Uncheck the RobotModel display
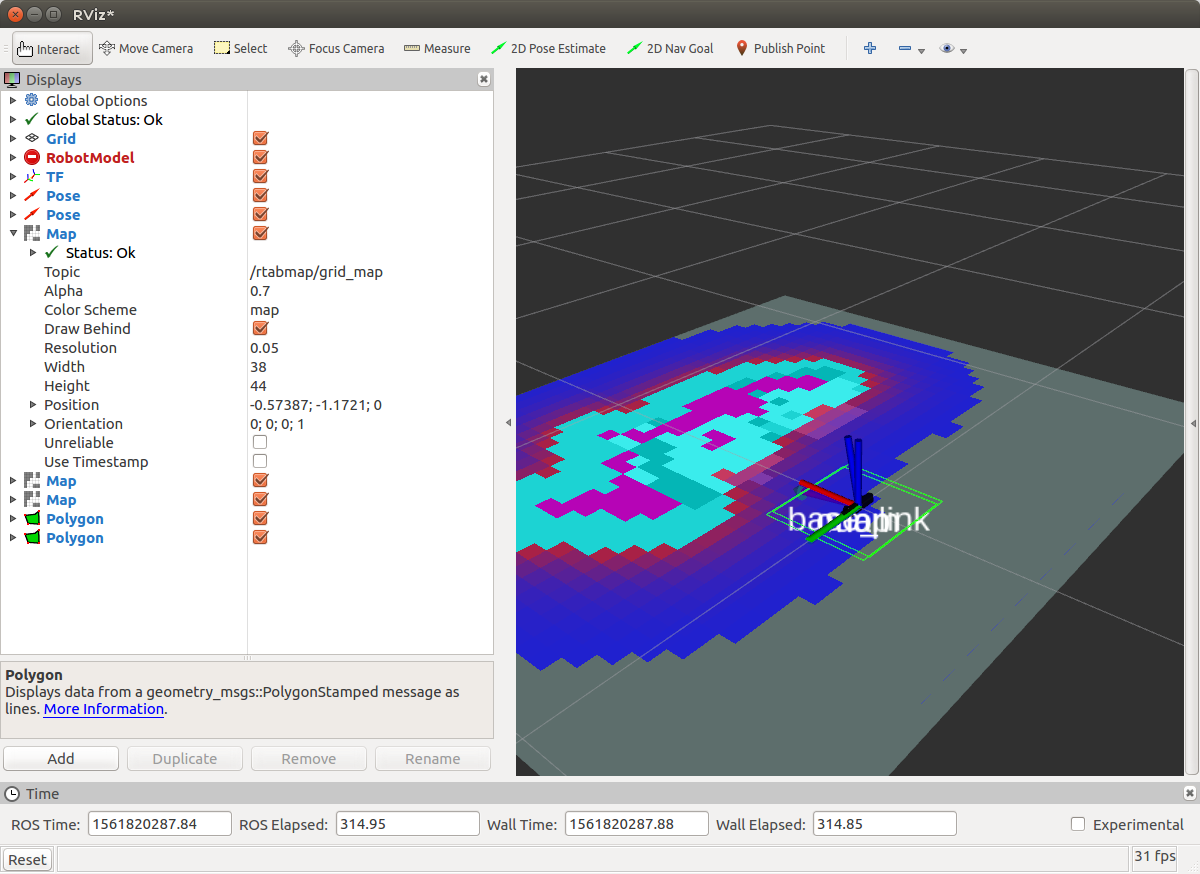The image size is (1200, 874). 260,157
